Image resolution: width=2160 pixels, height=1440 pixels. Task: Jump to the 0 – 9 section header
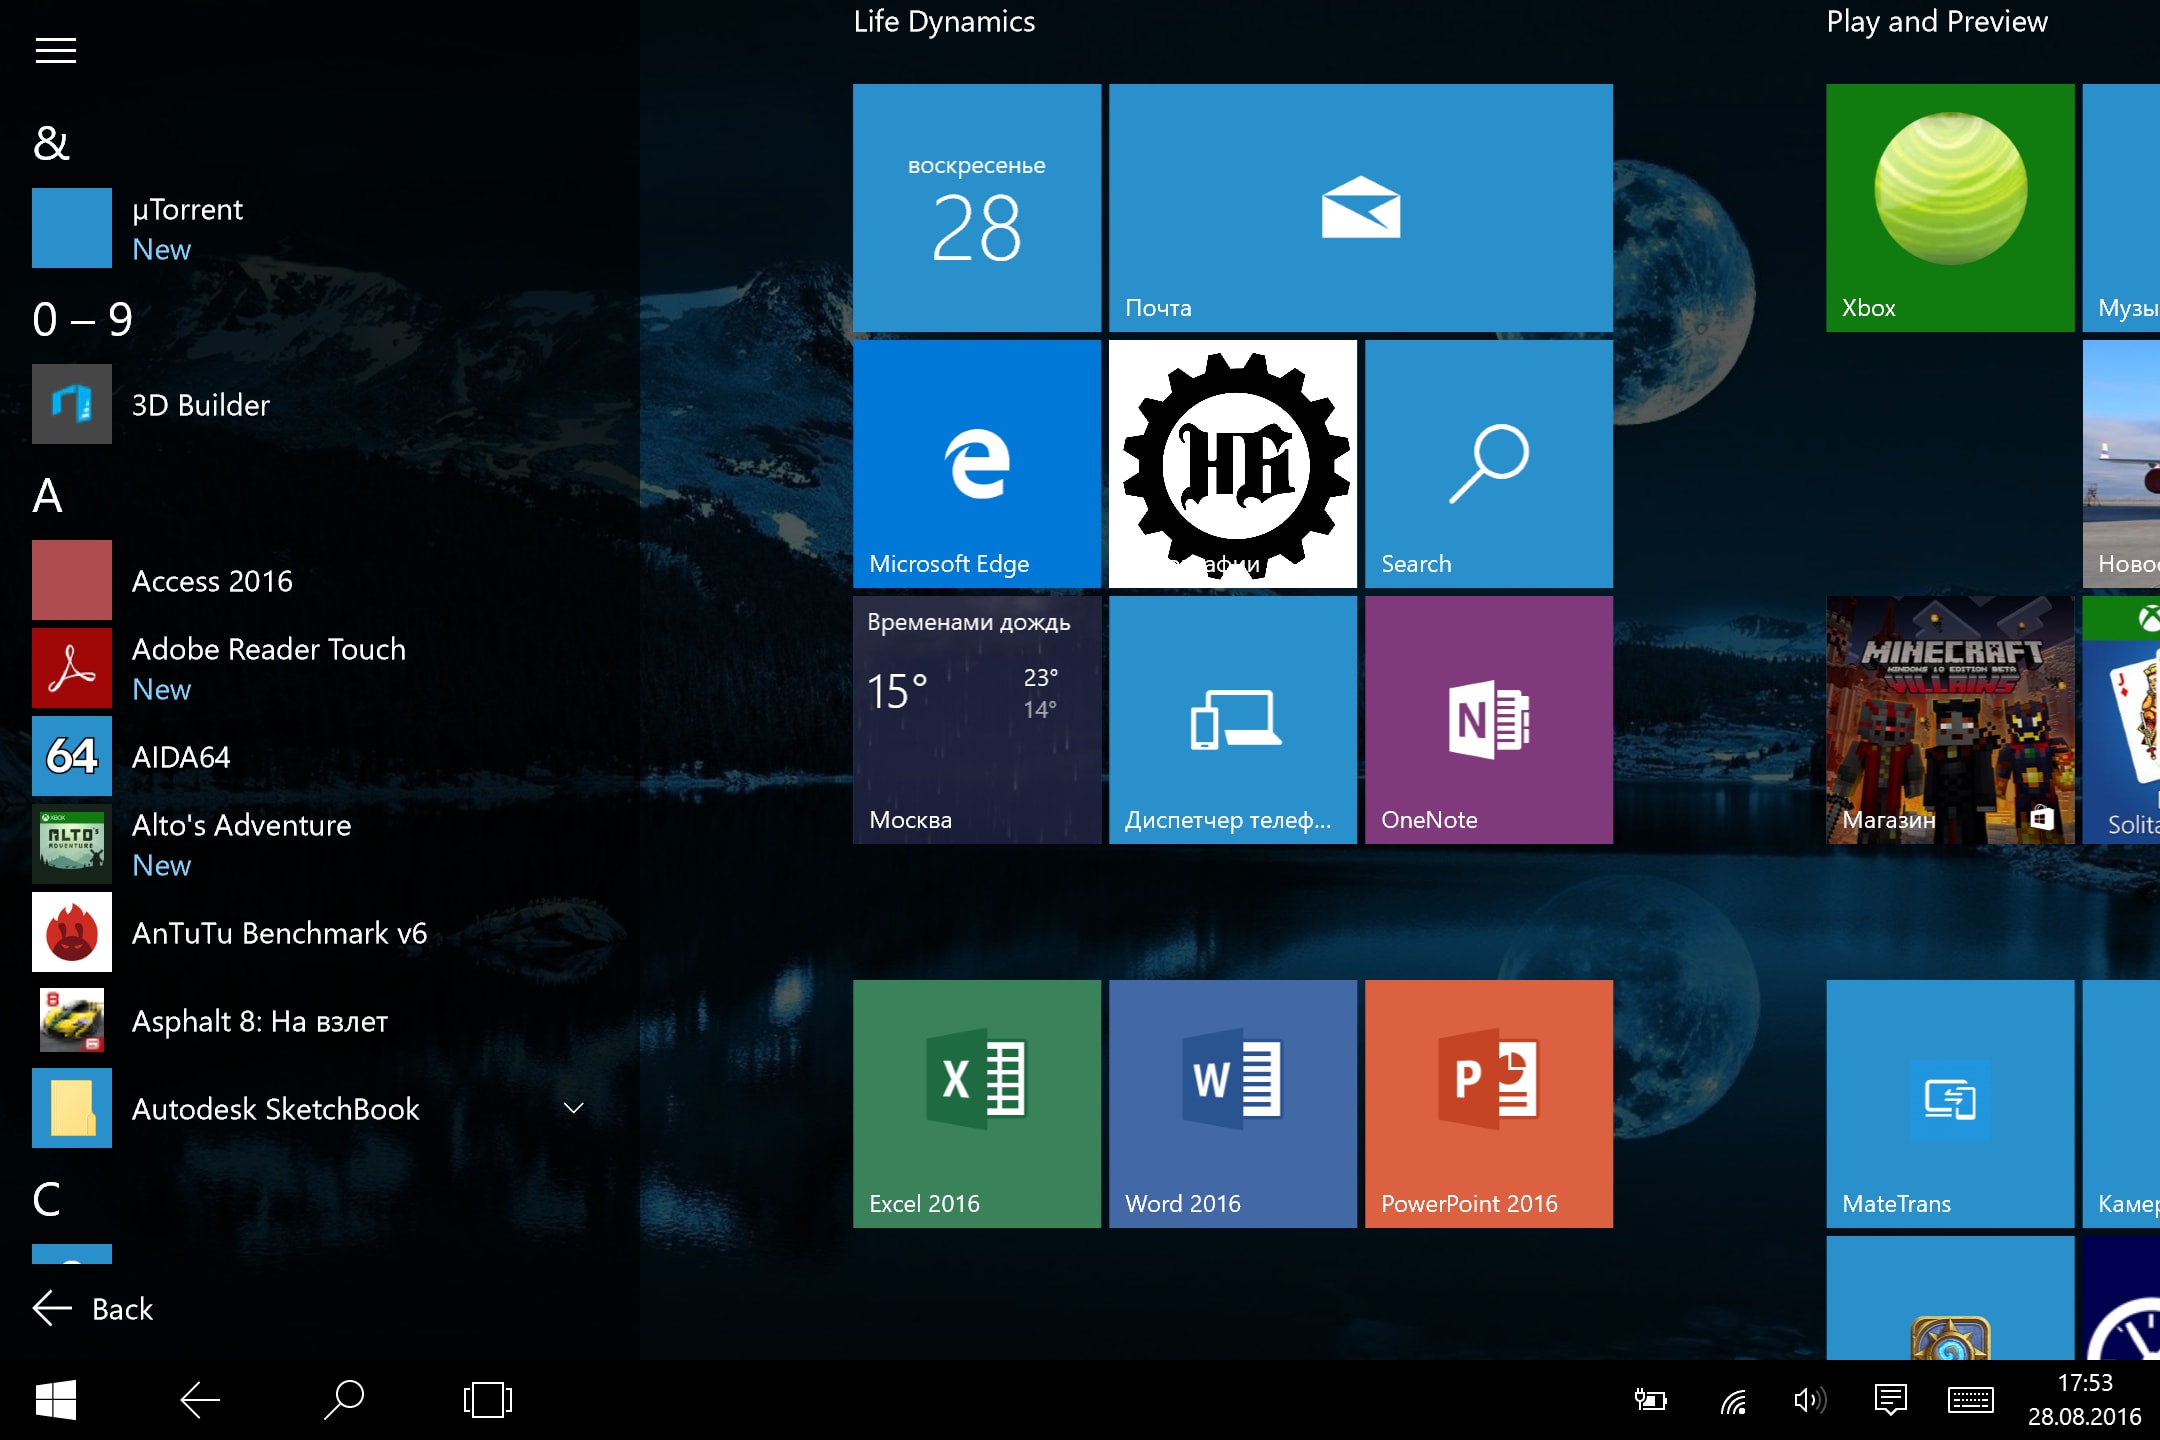[82, 320]
